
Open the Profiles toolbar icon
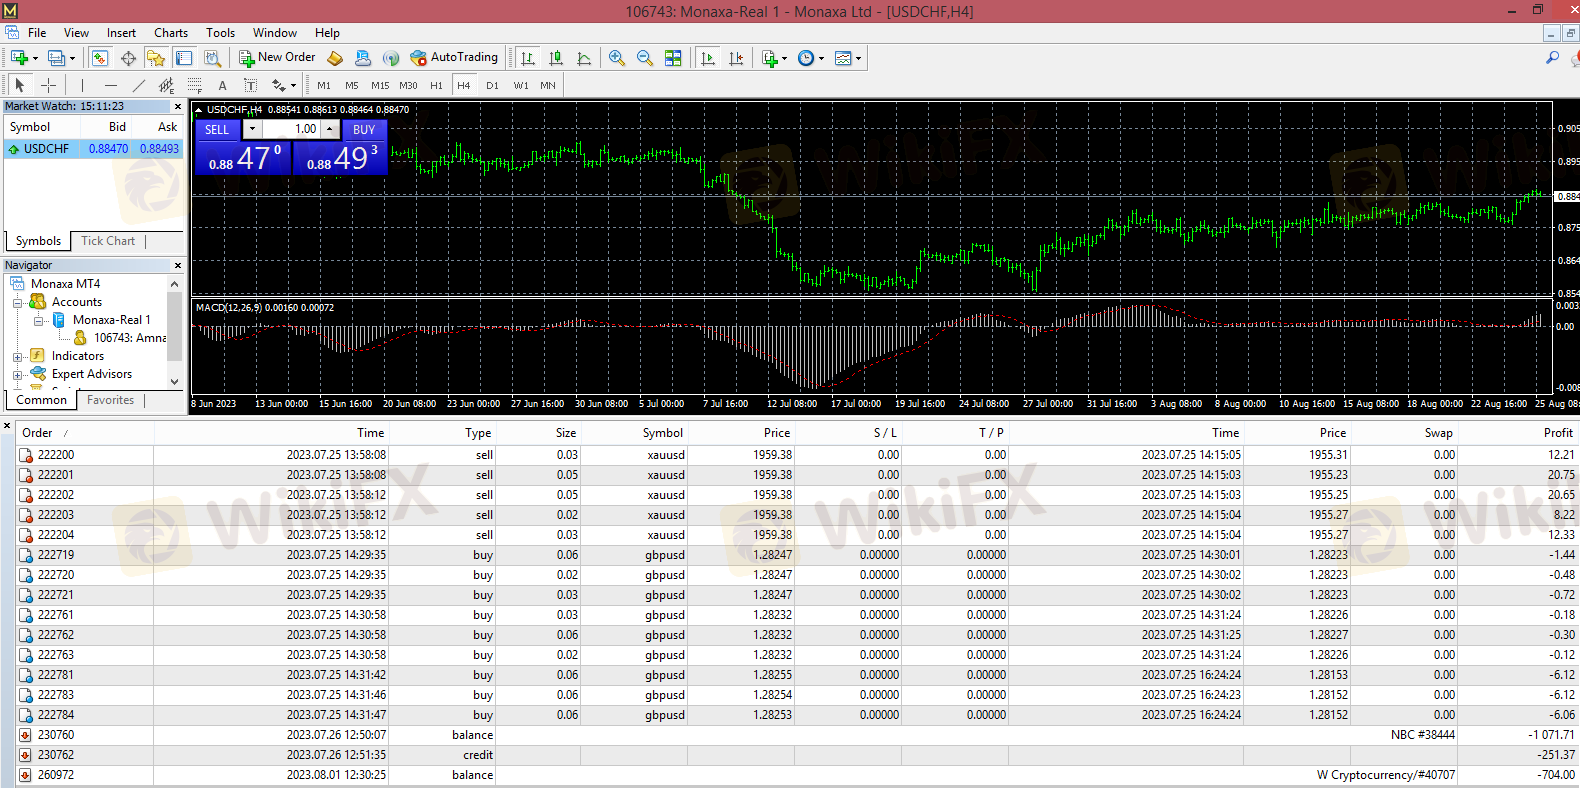[56, 58]
